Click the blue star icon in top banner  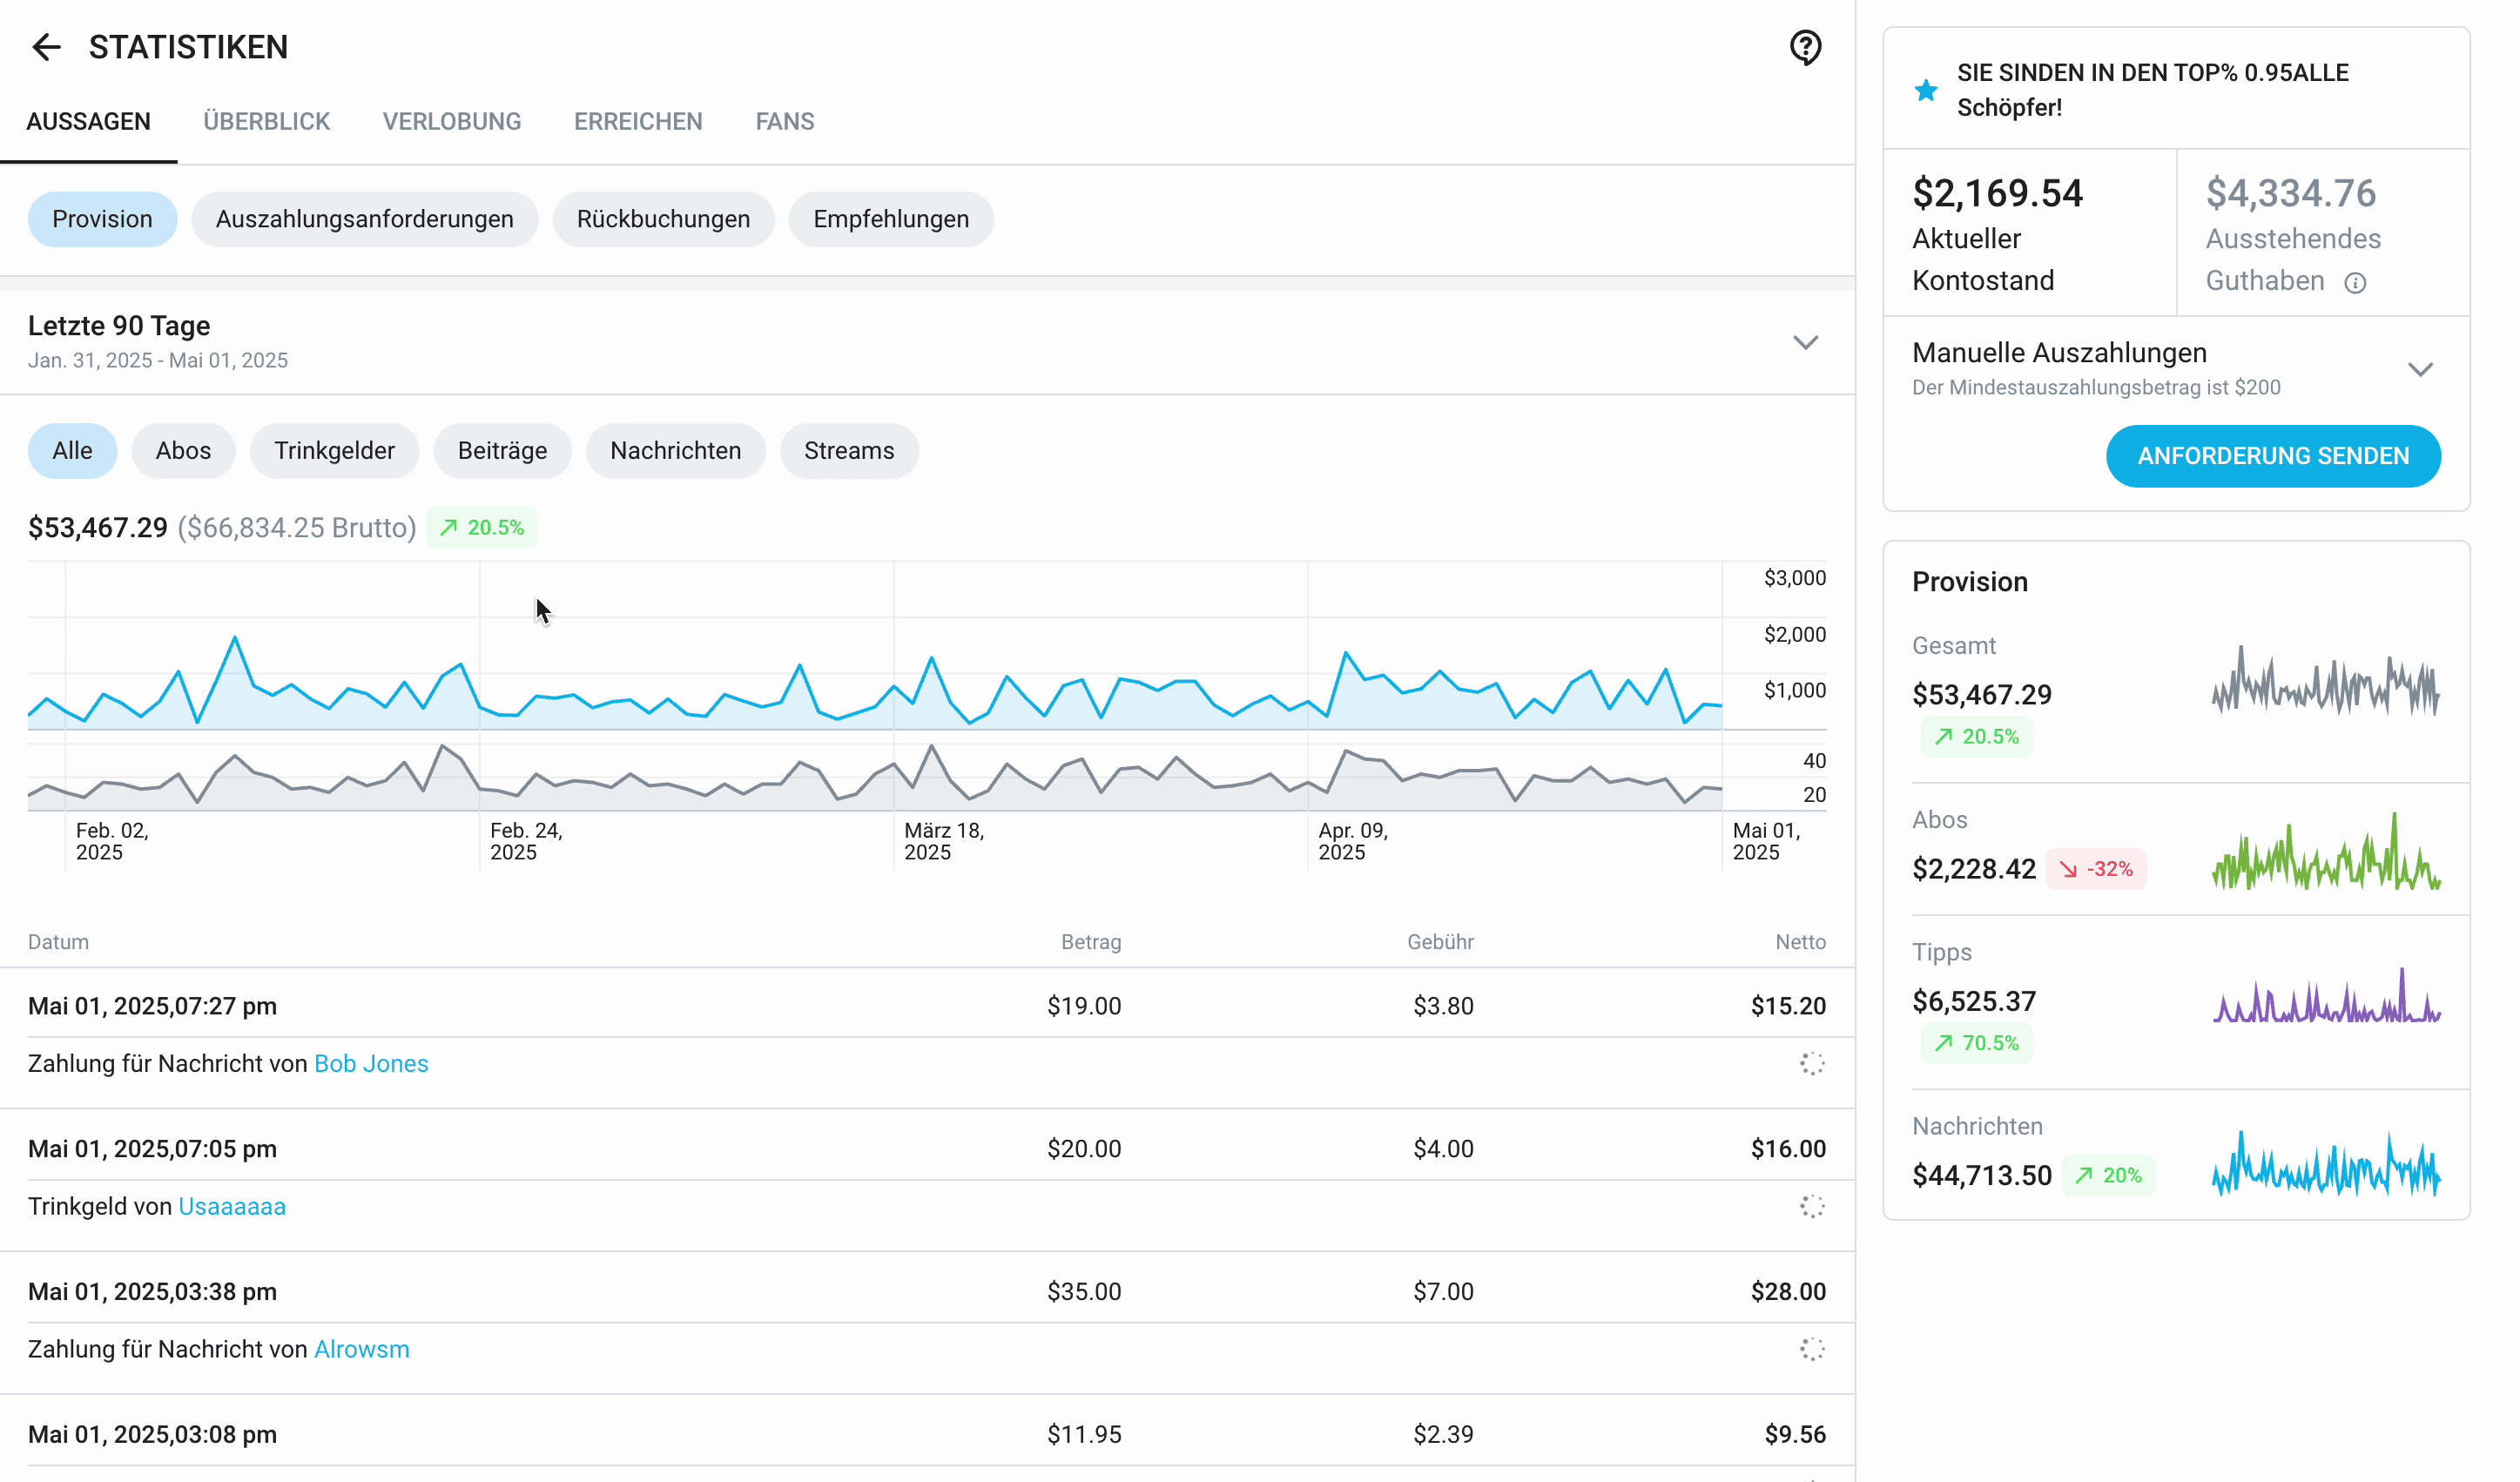point(1925,90)
